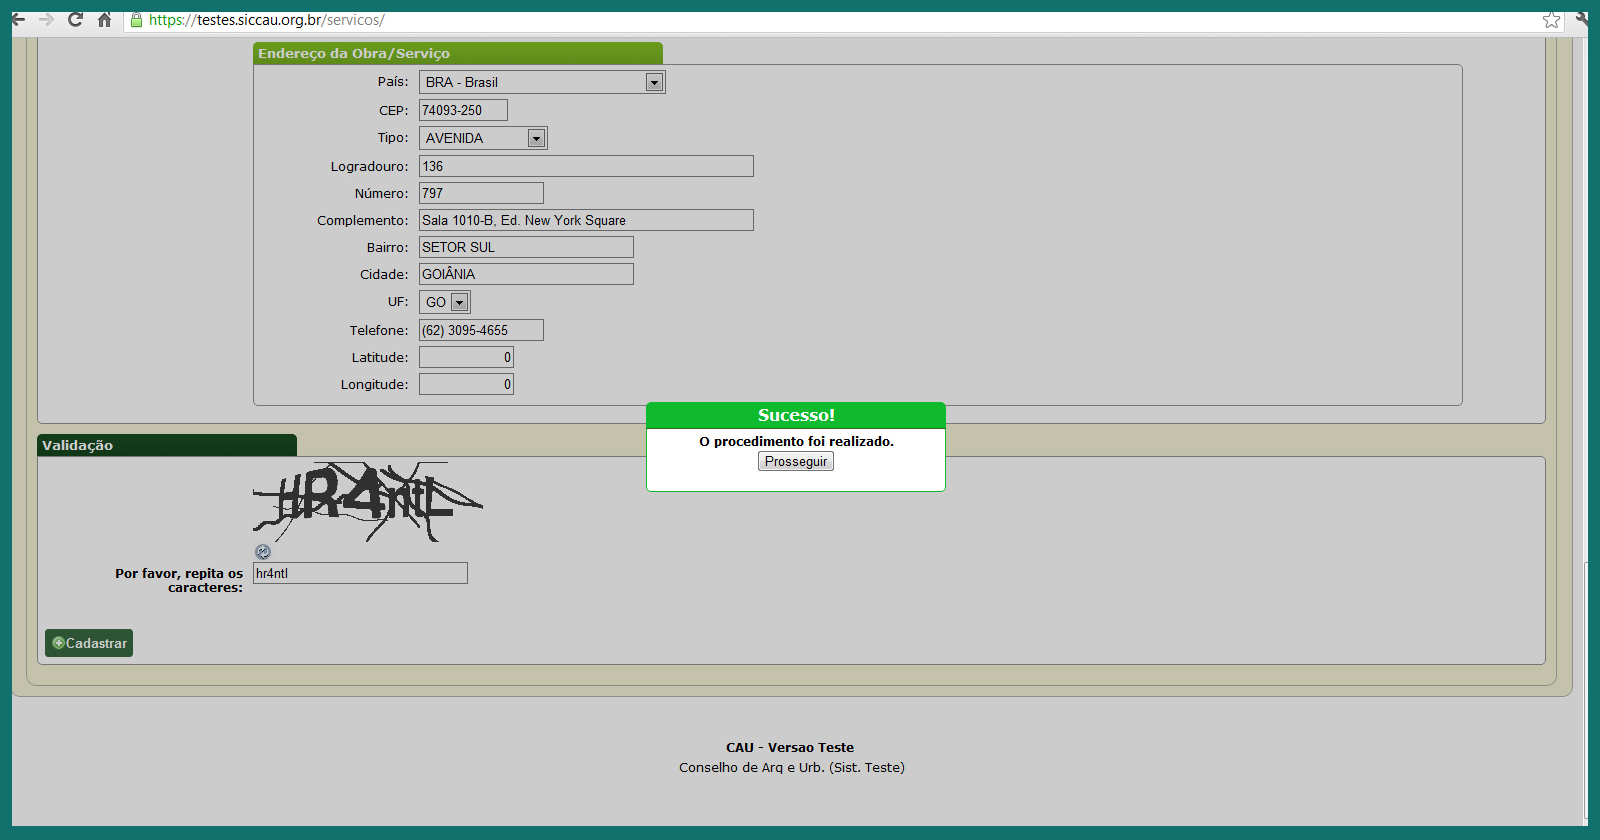Click the captcha text input field
The image size is (1600, 840).
pyautogui.click(x=360, y=573)
